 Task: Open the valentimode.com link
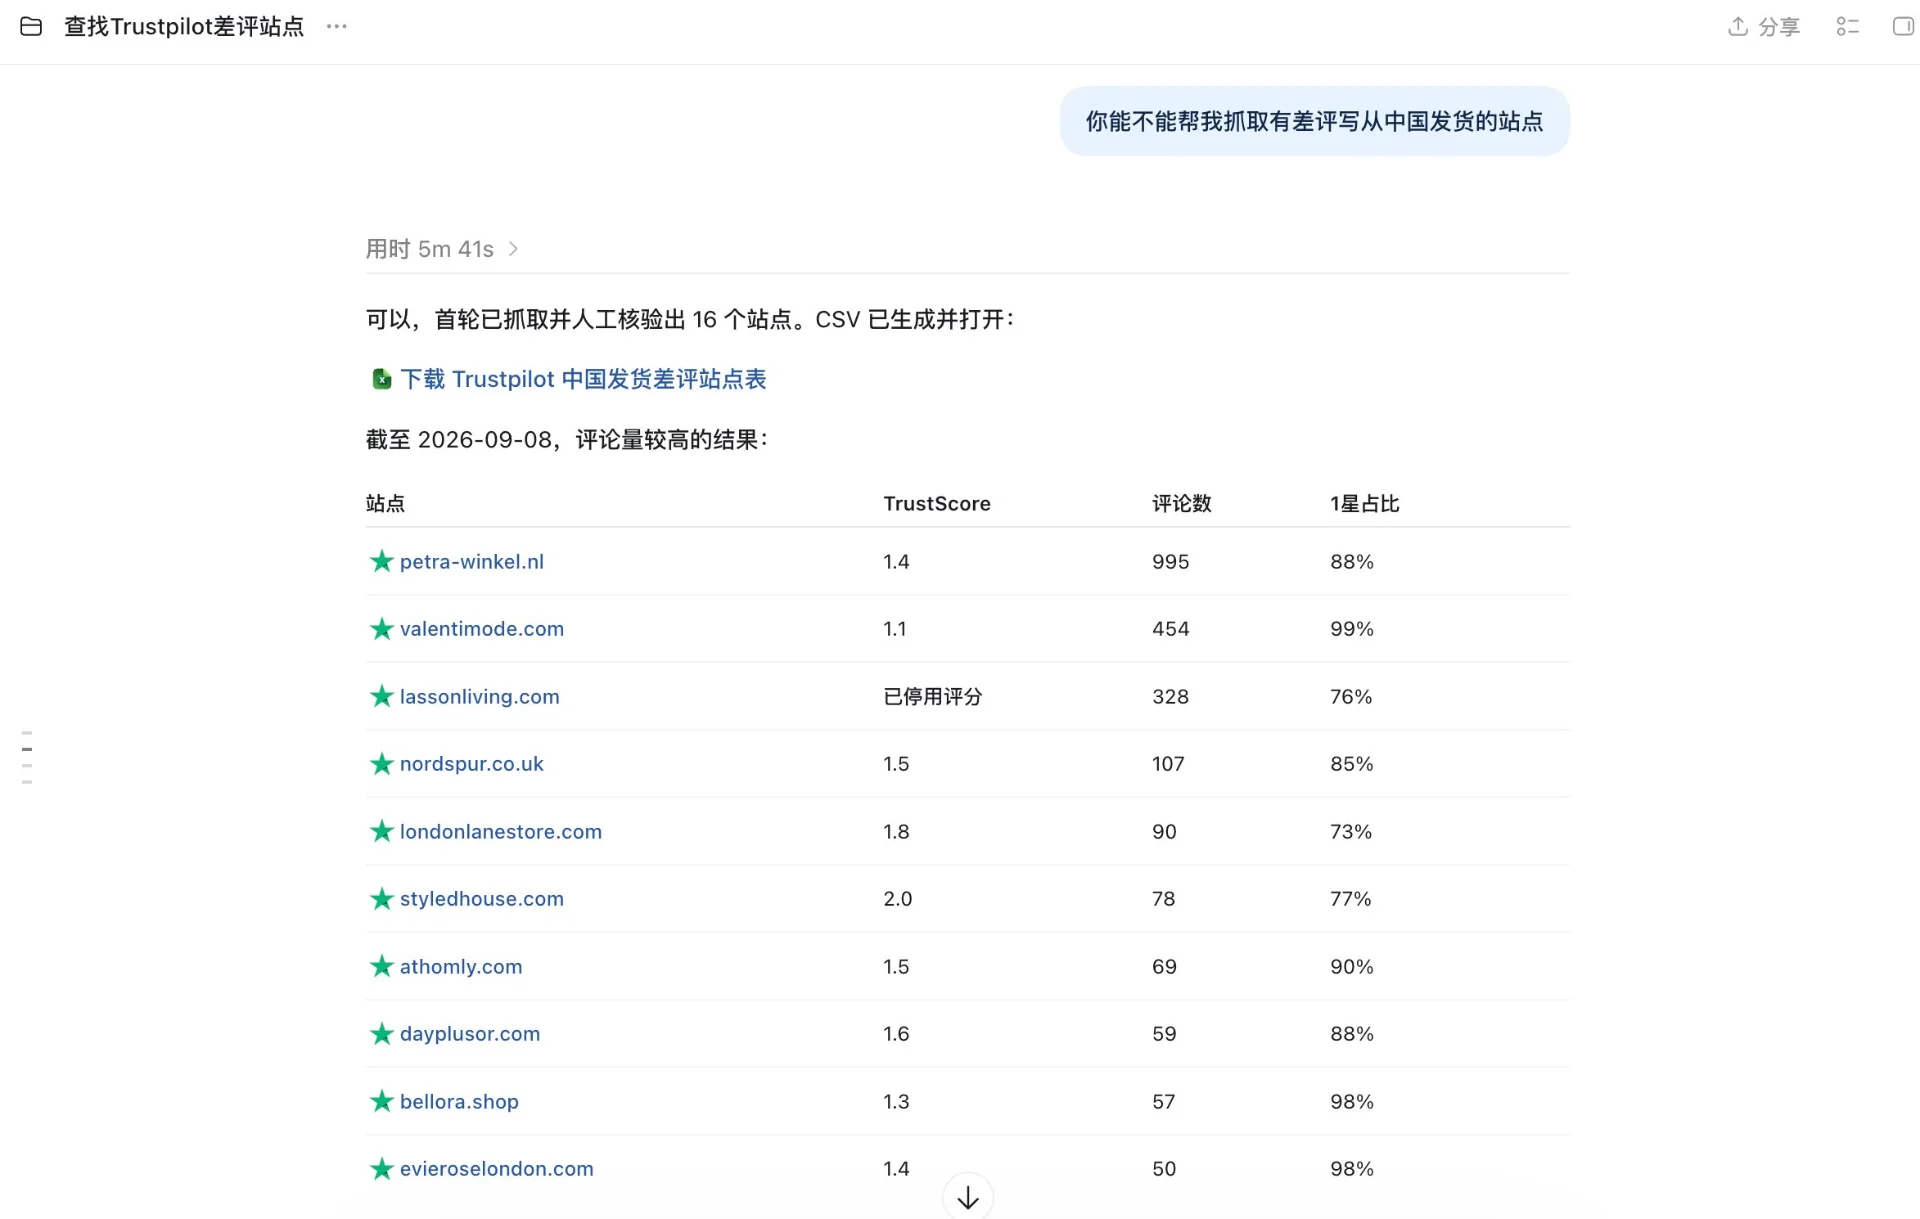coord(482,629)
